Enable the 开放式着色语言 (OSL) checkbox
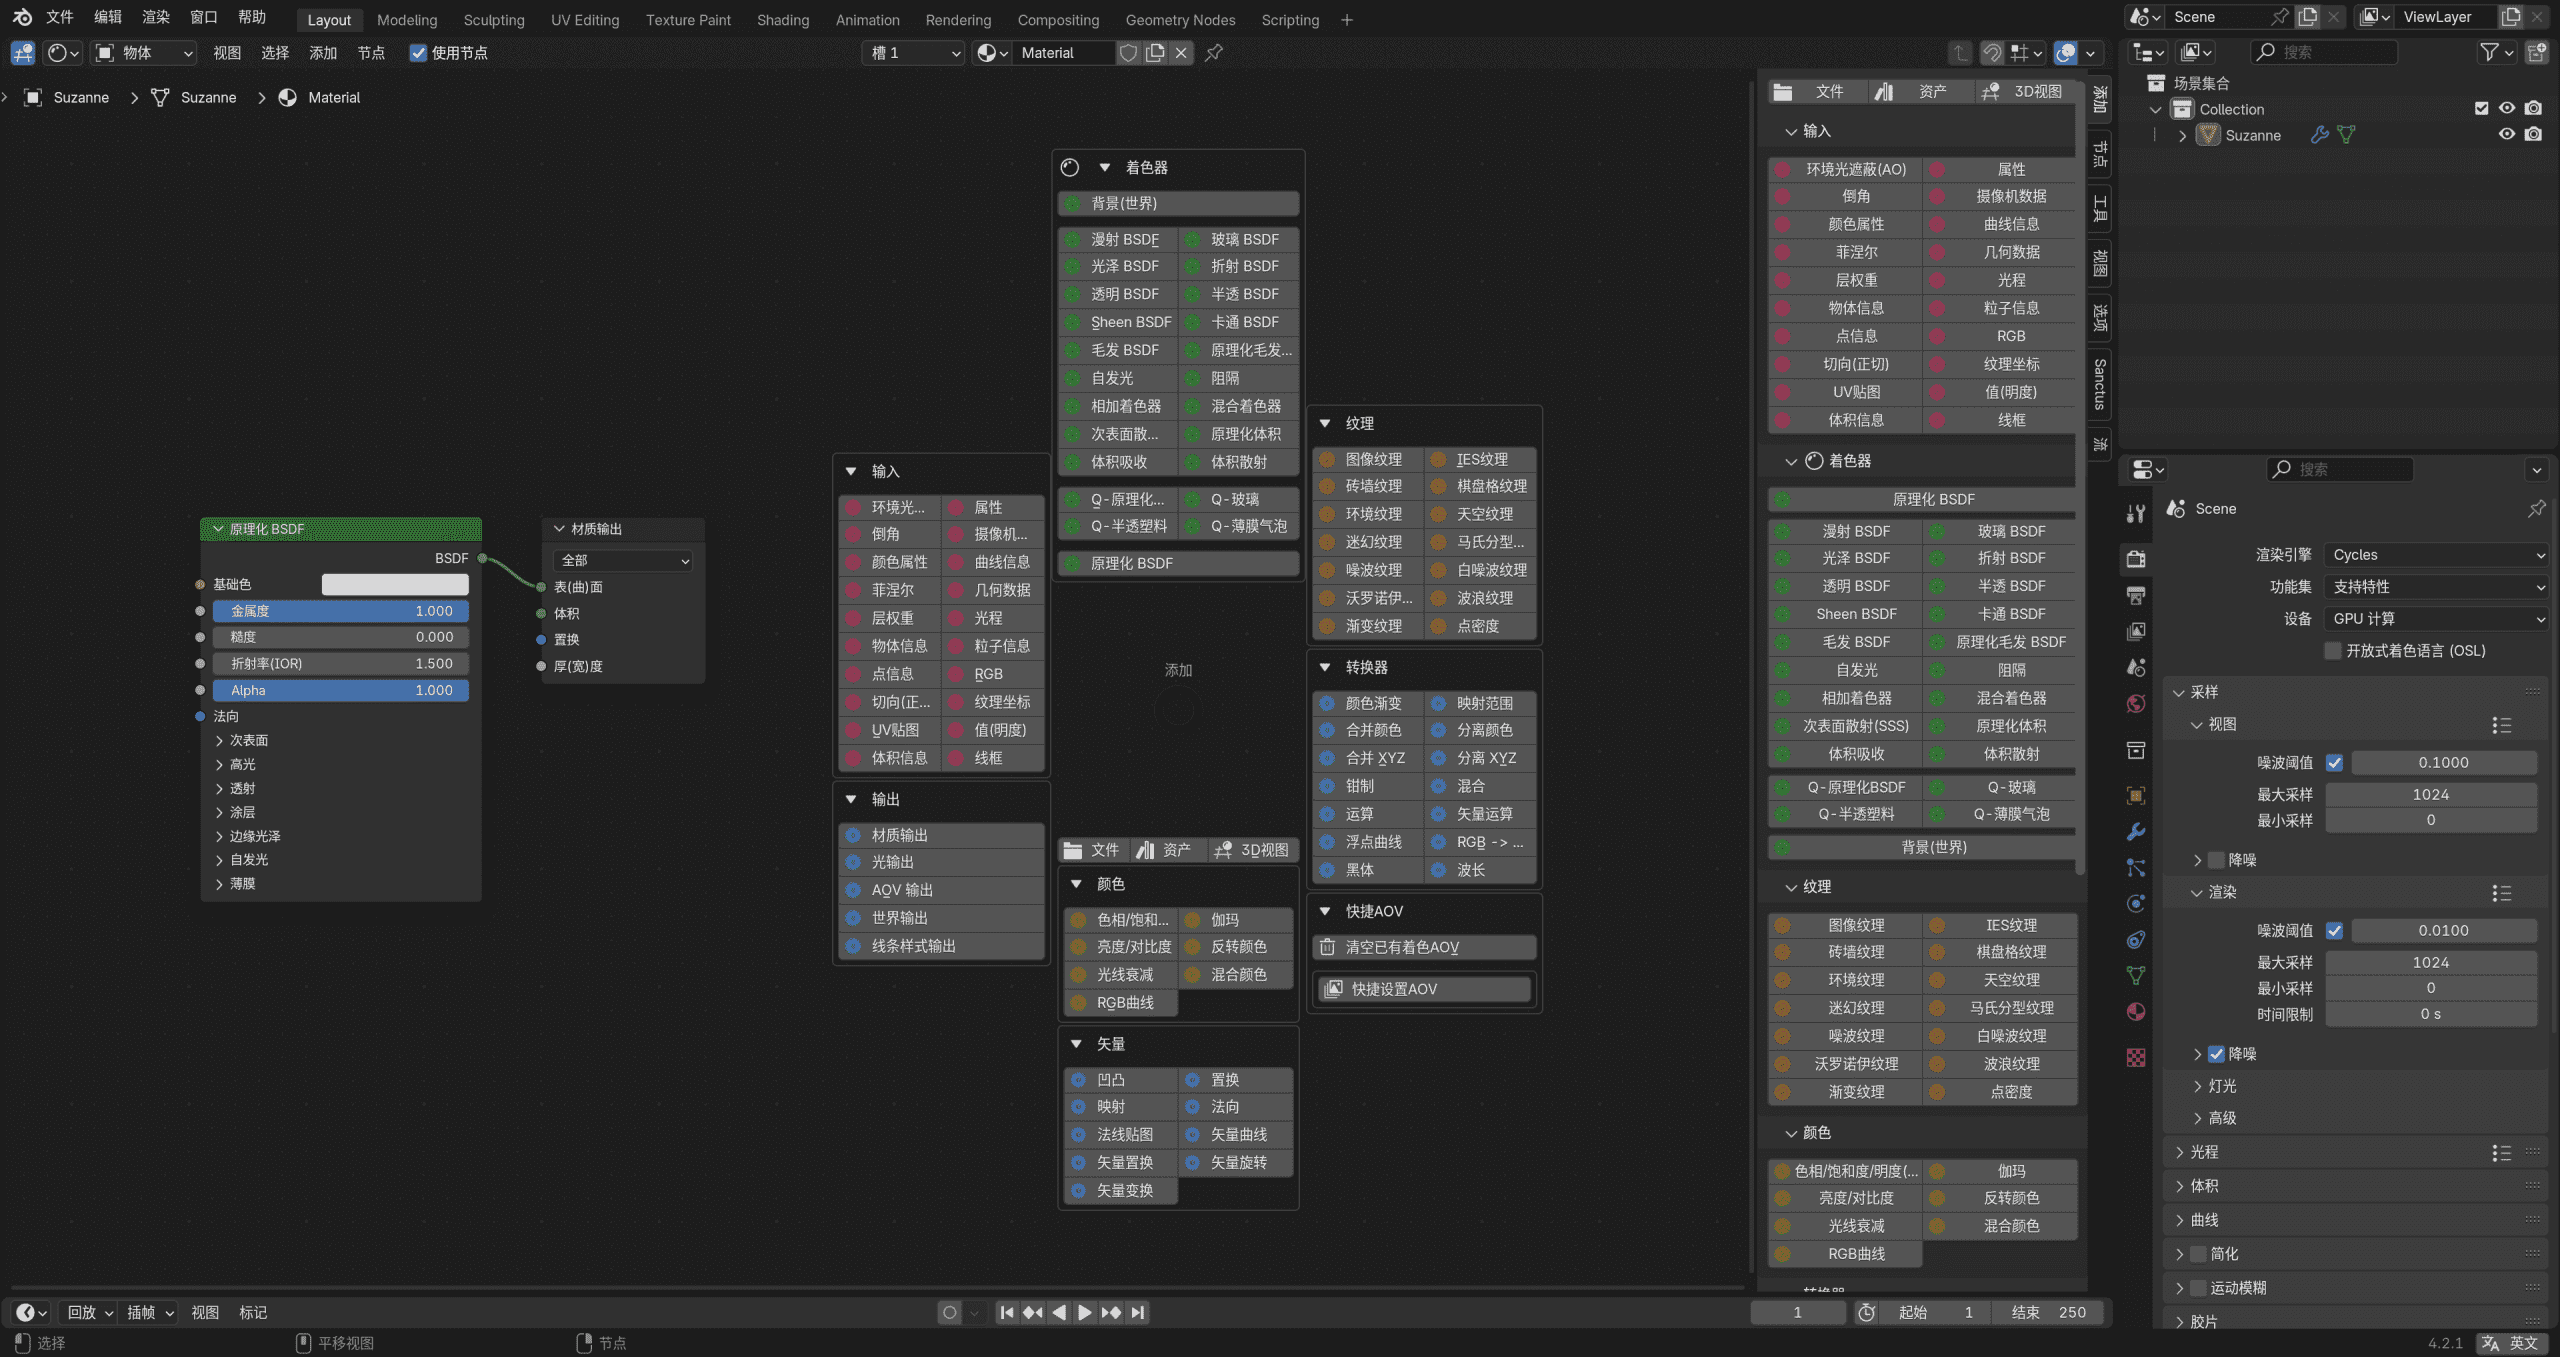The image size is (2560, 1357). tap(2333, 651)
